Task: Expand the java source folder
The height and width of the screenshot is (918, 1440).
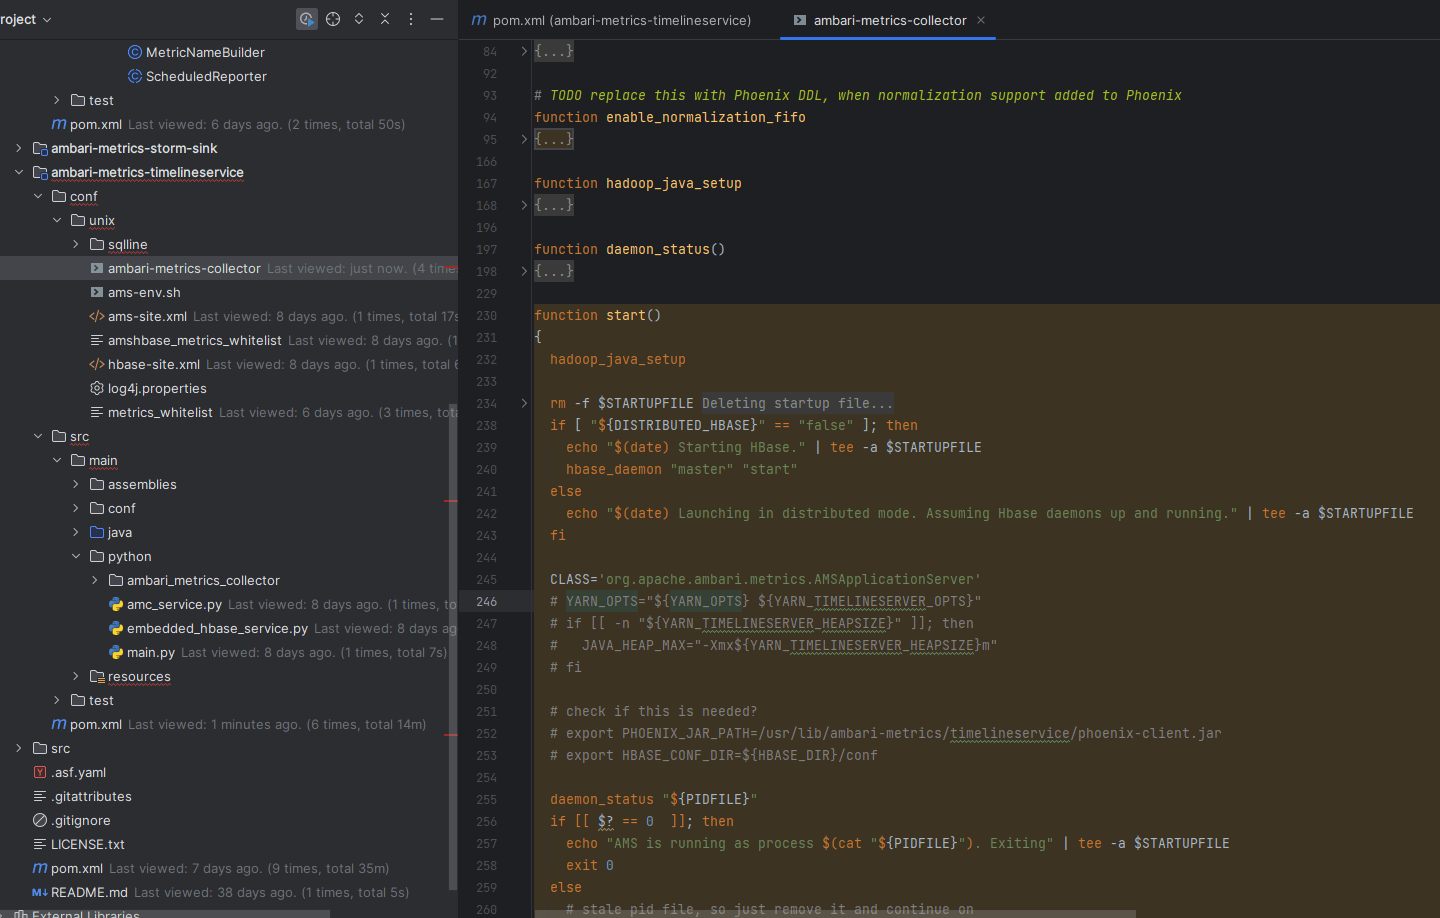Action: tap(76, 532)
